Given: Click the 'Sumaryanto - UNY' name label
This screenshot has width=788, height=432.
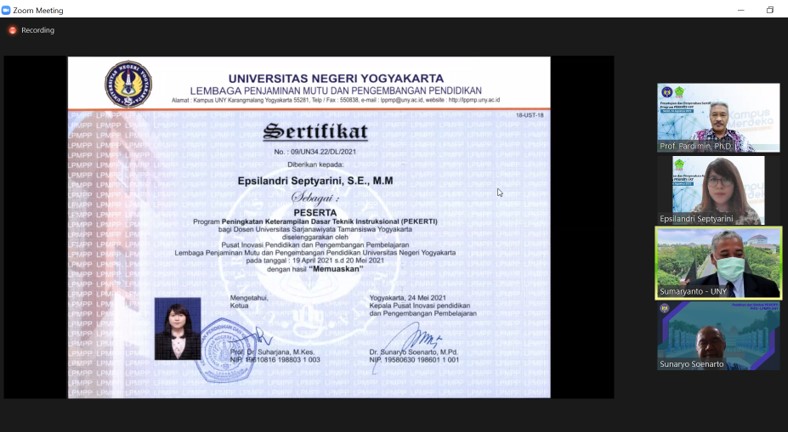Looking at the screenshot, I should click(x=693, y=291).
